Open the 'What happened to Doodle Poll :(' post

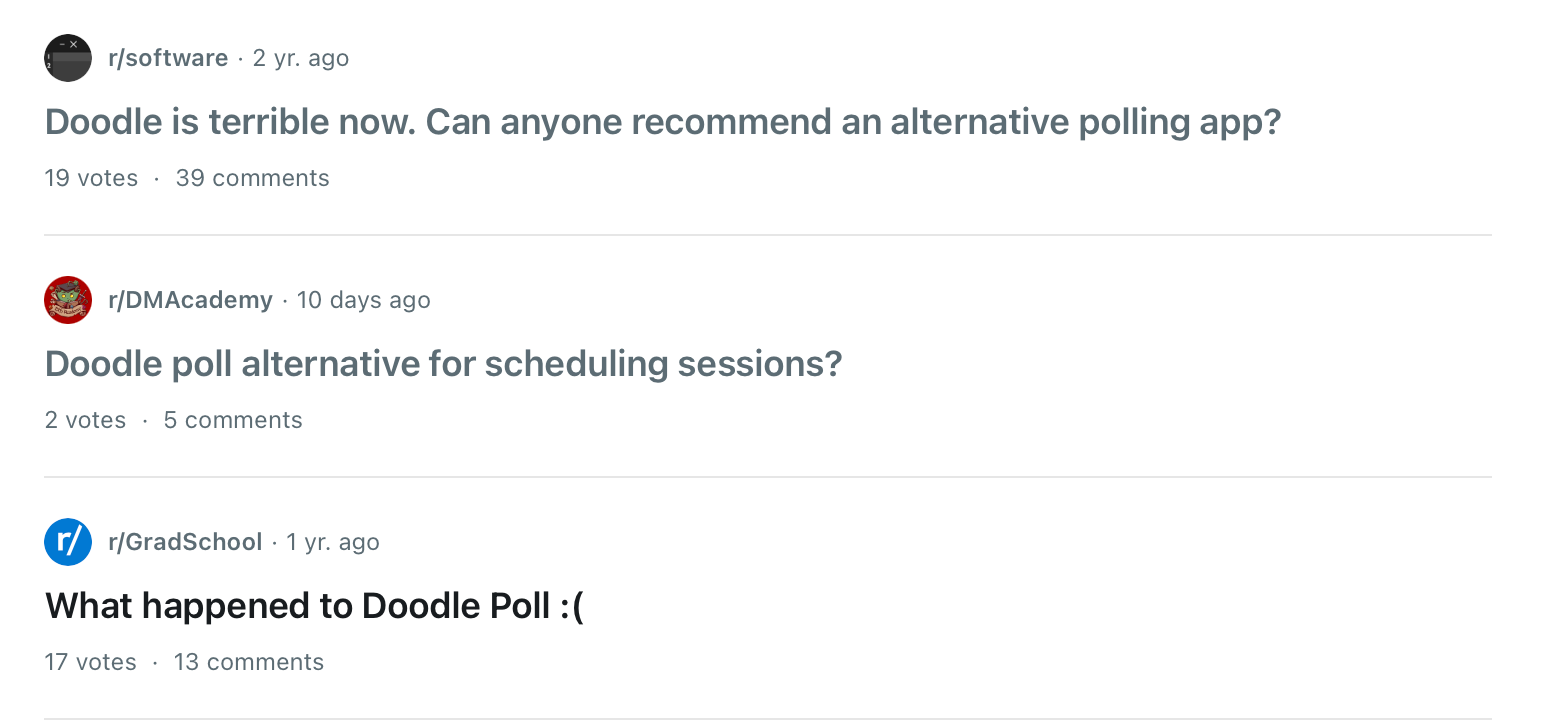[x=314, y=605]
